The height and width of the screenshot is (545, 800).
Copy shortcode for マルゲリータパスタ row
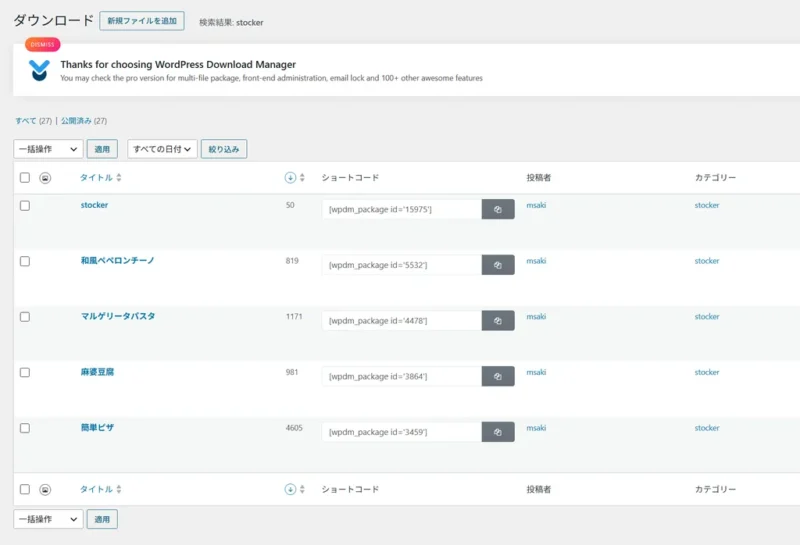point(497,320)
